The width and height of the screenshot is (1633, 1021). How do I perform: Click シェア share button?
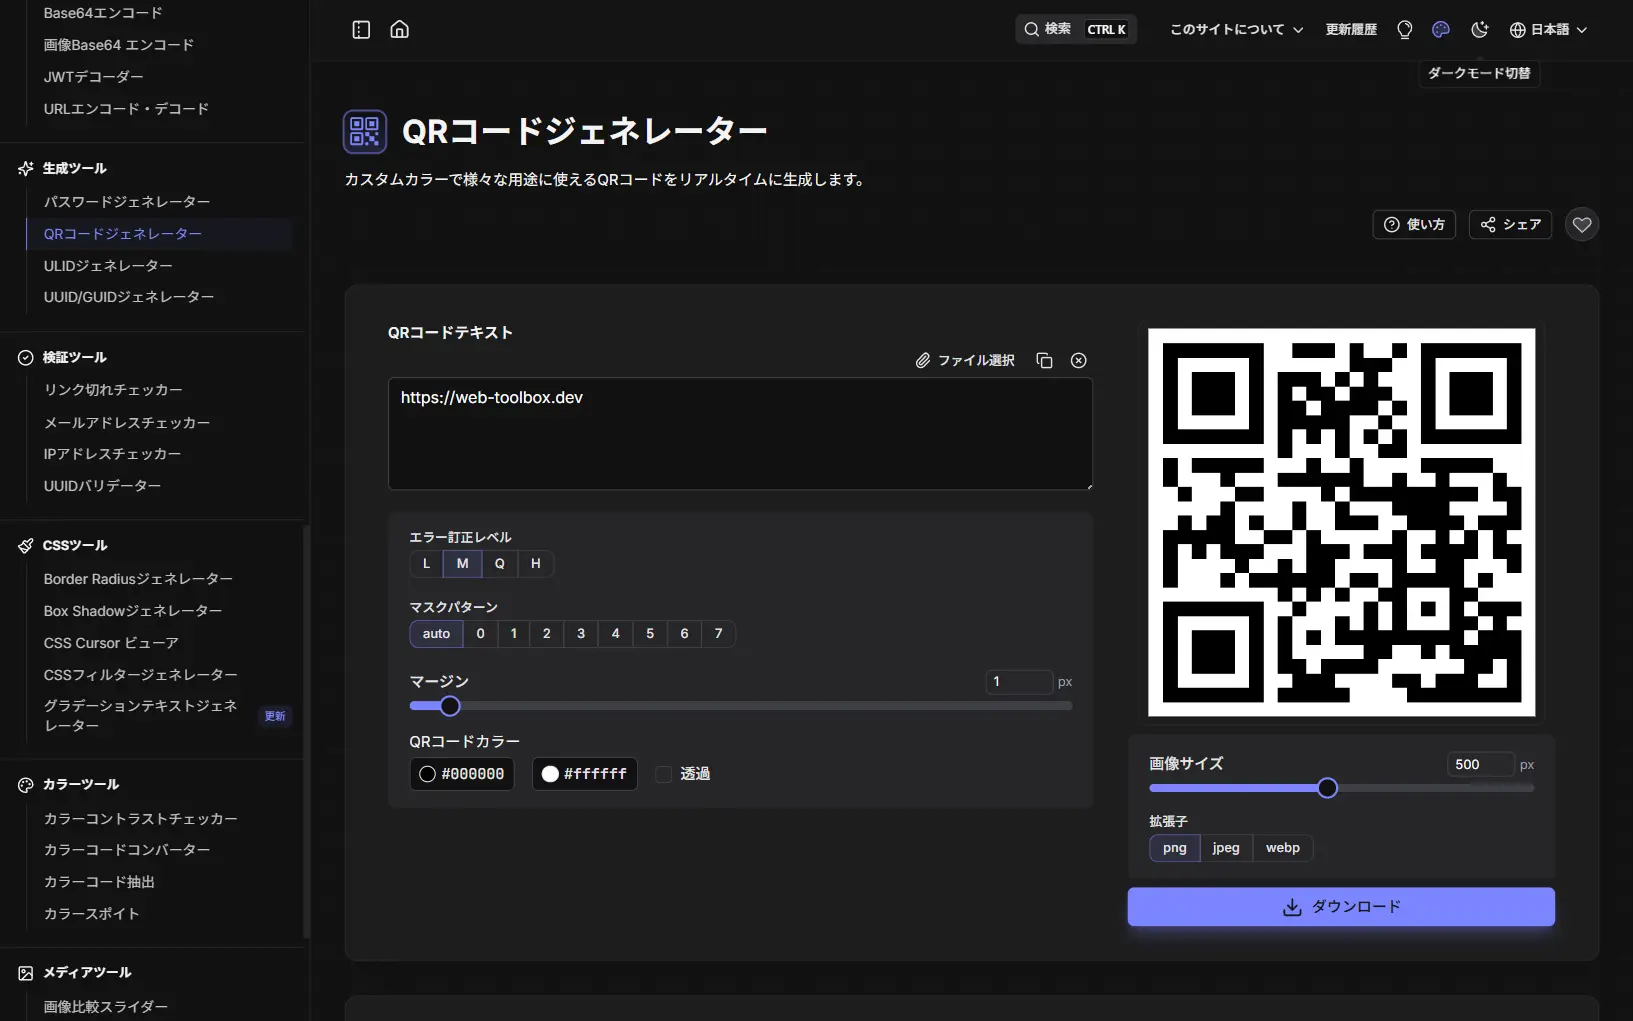tap(1511, 225)
